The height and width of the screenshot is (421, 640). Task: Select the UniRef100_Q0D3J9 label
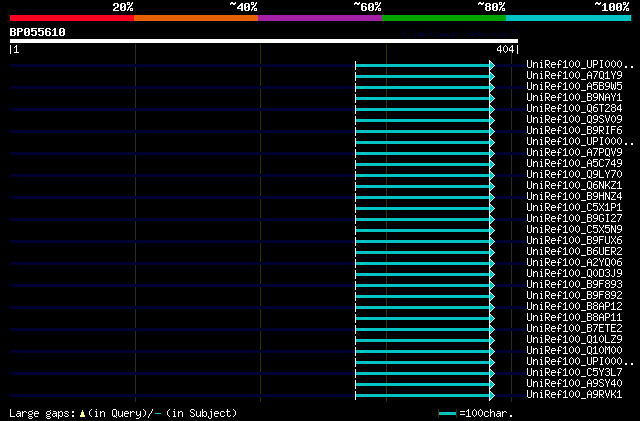coord(574,274)
